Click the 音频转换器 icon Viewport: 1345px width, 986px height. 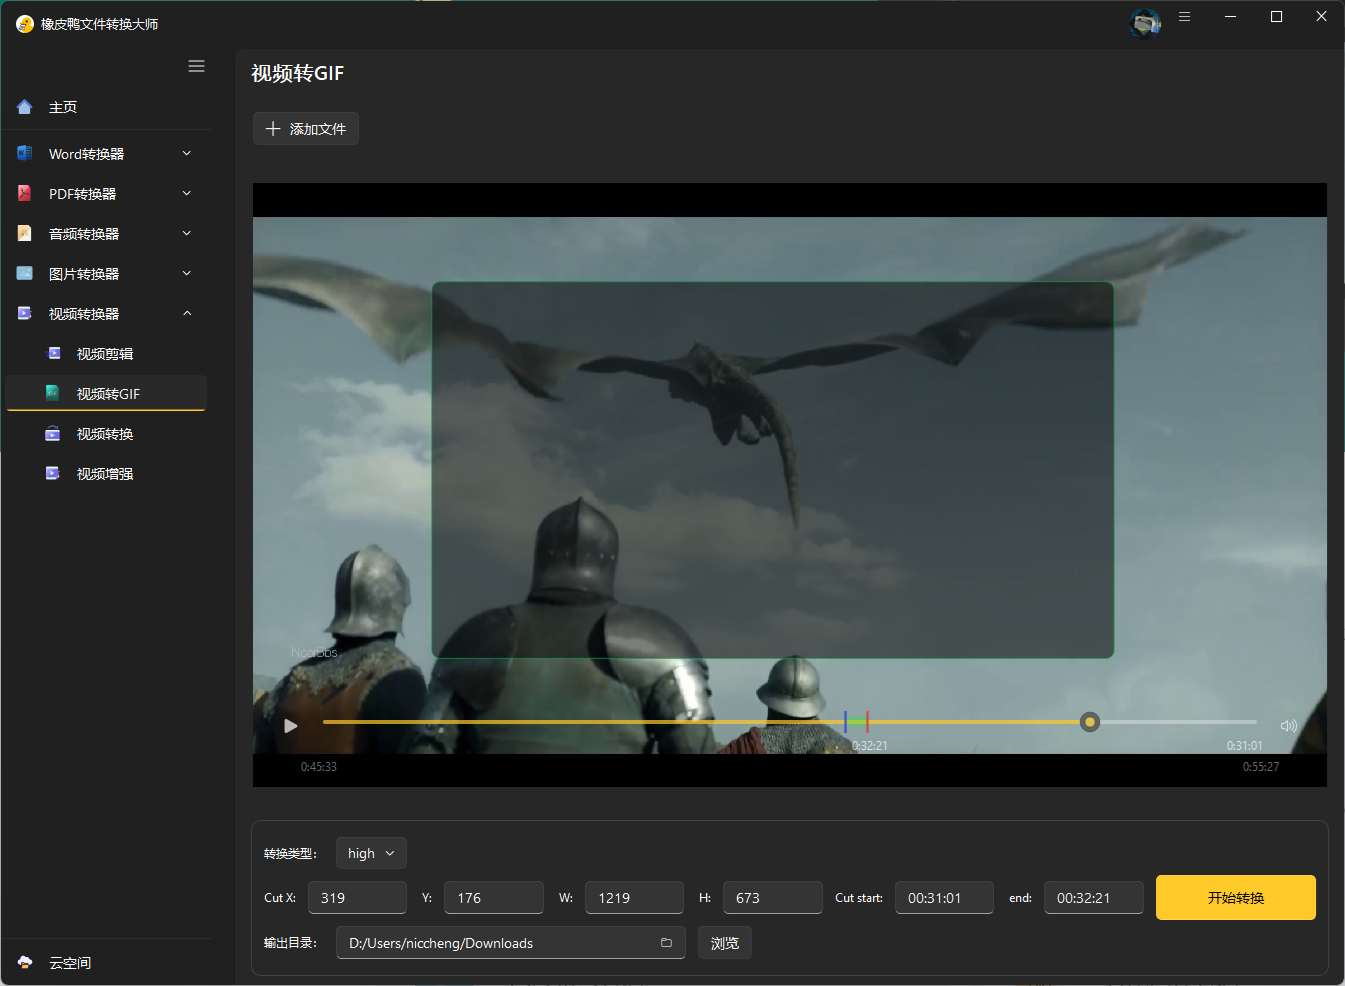tap(25, 233)
